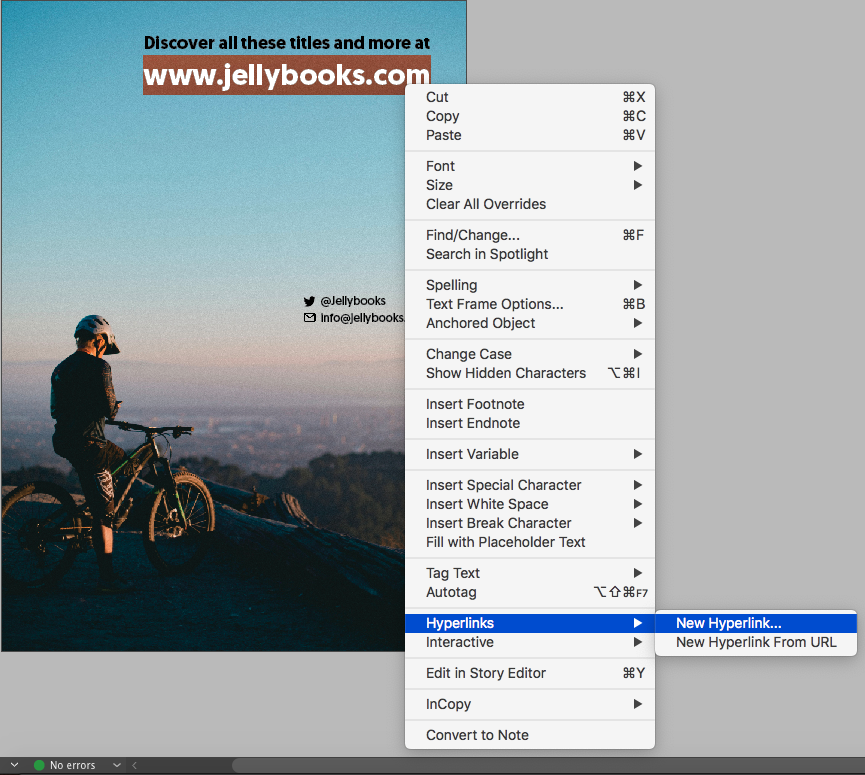Image resolution: width=865 pixels, height=775 pixels.
Task: Open the page dropdown chevron at far left of status bar
Action: (14, 765)
